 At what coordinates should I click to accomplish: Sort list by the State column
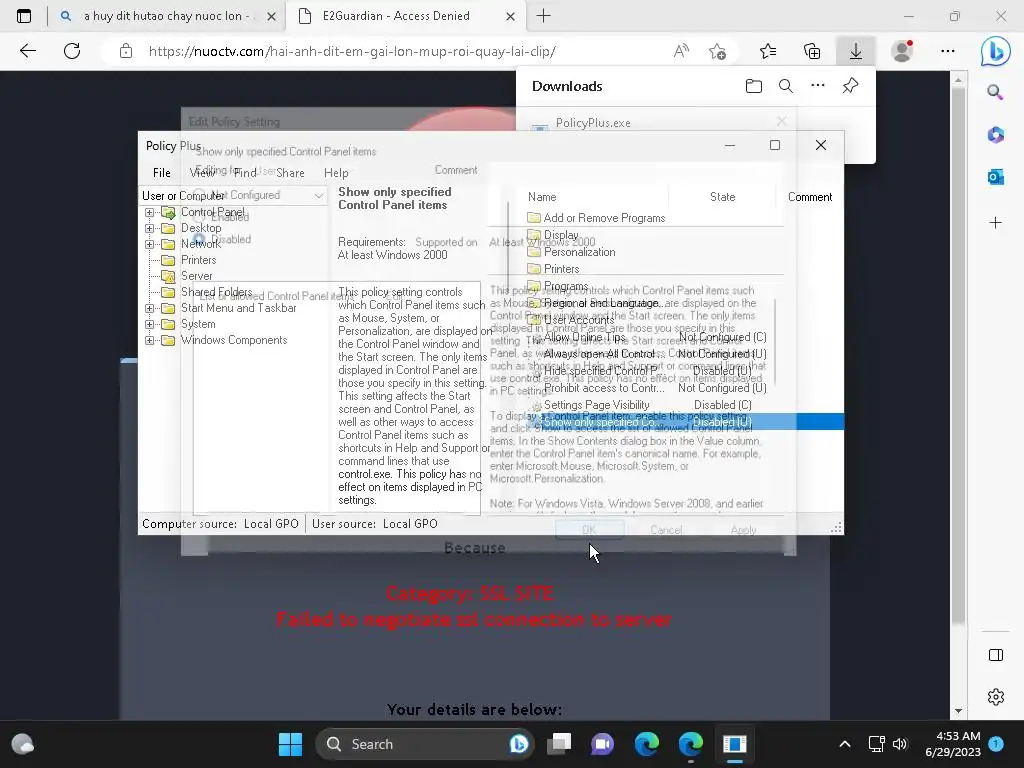coord(722,197)
